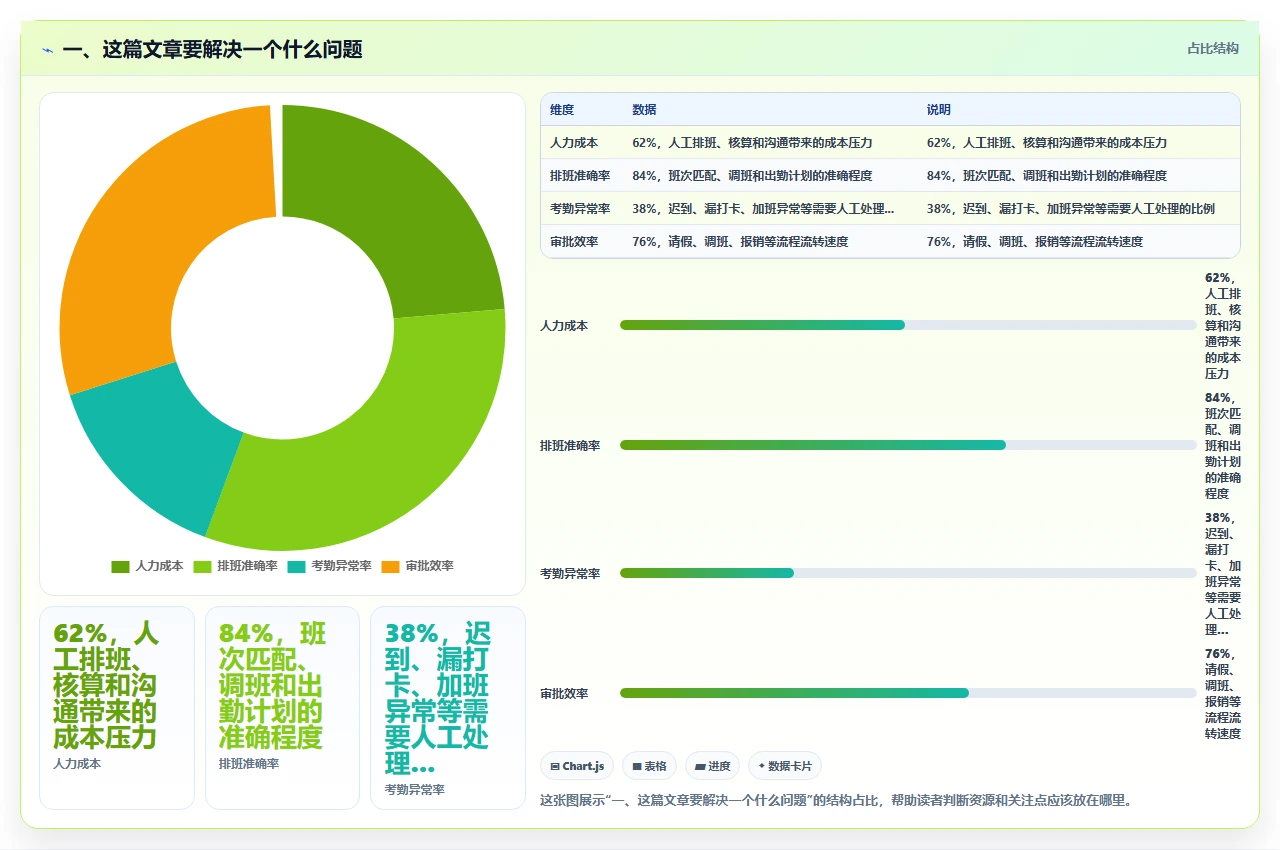1280x850 pixels.
Task: Toggle the 审批效率 legend swatch
Action: point(390,566)
